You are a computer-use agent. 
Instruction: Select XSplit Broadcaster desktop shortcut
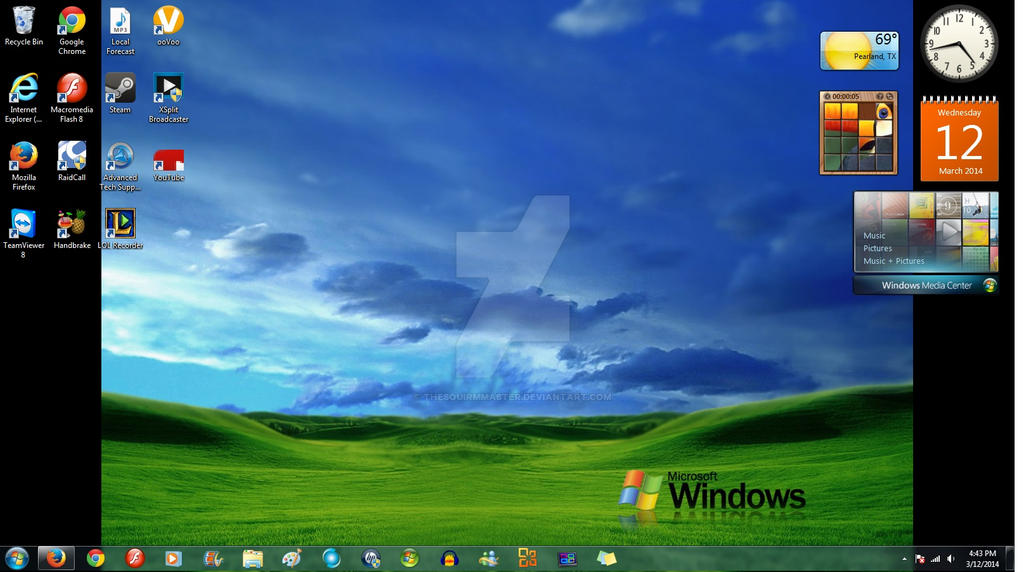tap(168, 98)
